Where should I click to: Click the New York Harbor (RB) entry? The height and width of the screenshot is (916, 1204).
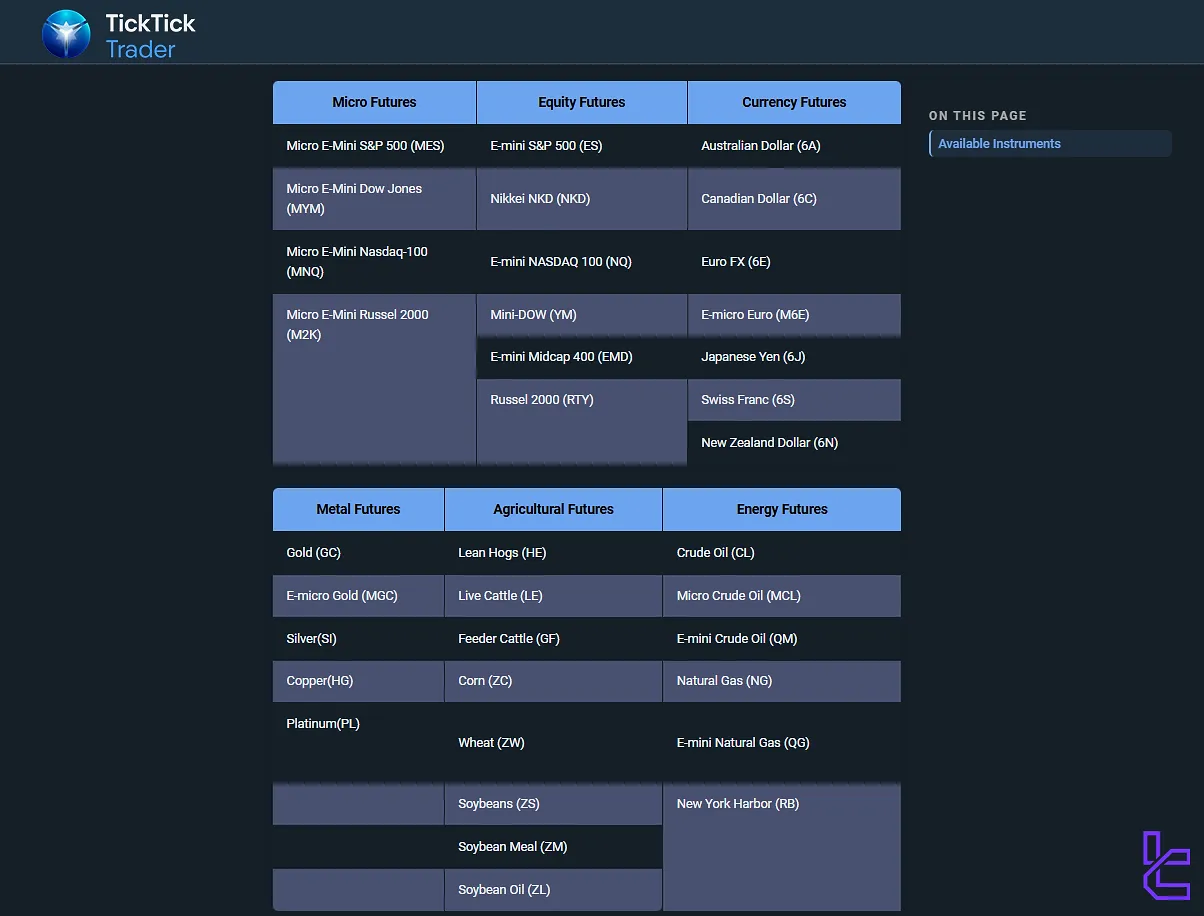coord(737,803)
